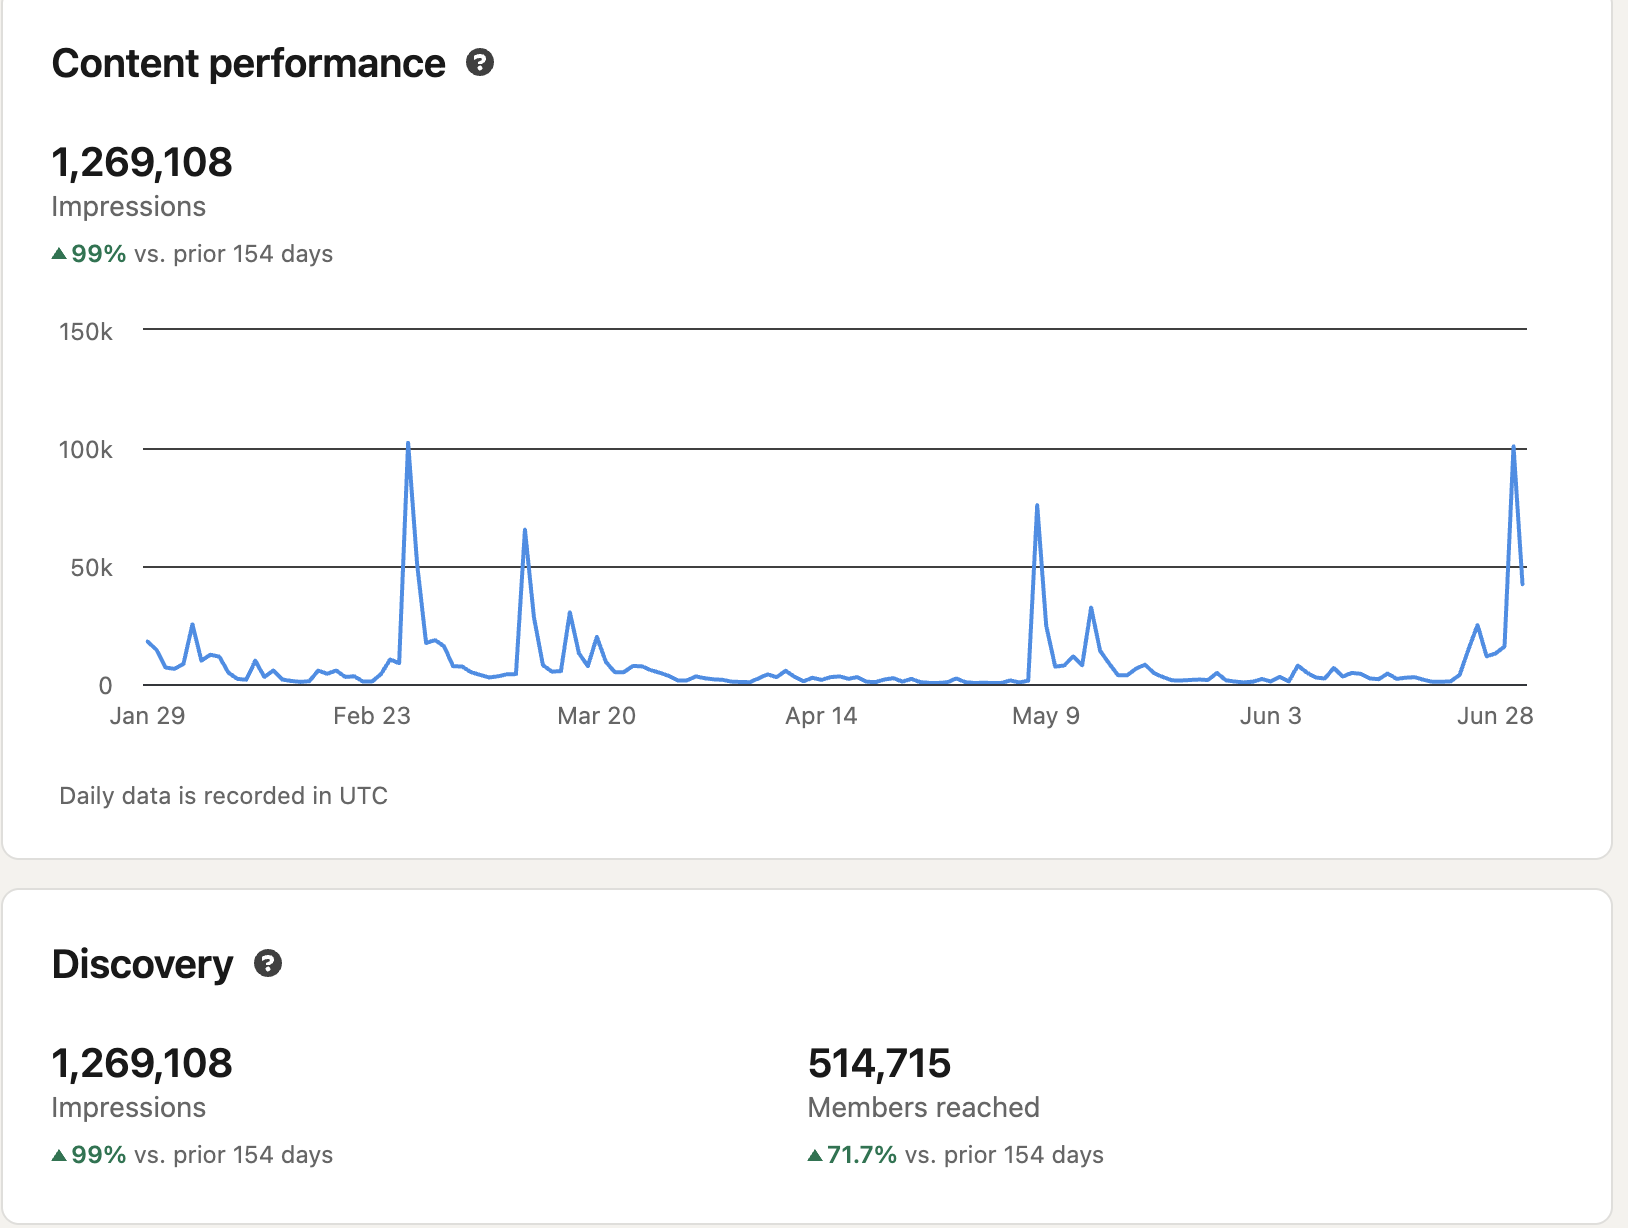Click the green up arrow under Content performance impressions
Viewport: 1628px width, 1228px height.
point(59,254)
